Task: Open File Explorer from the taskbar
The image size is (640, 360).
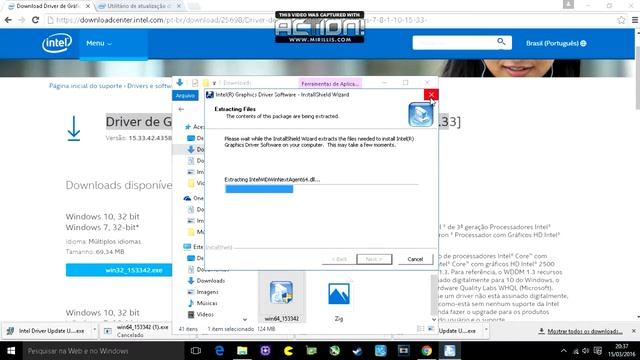Action: click(242, 351)
